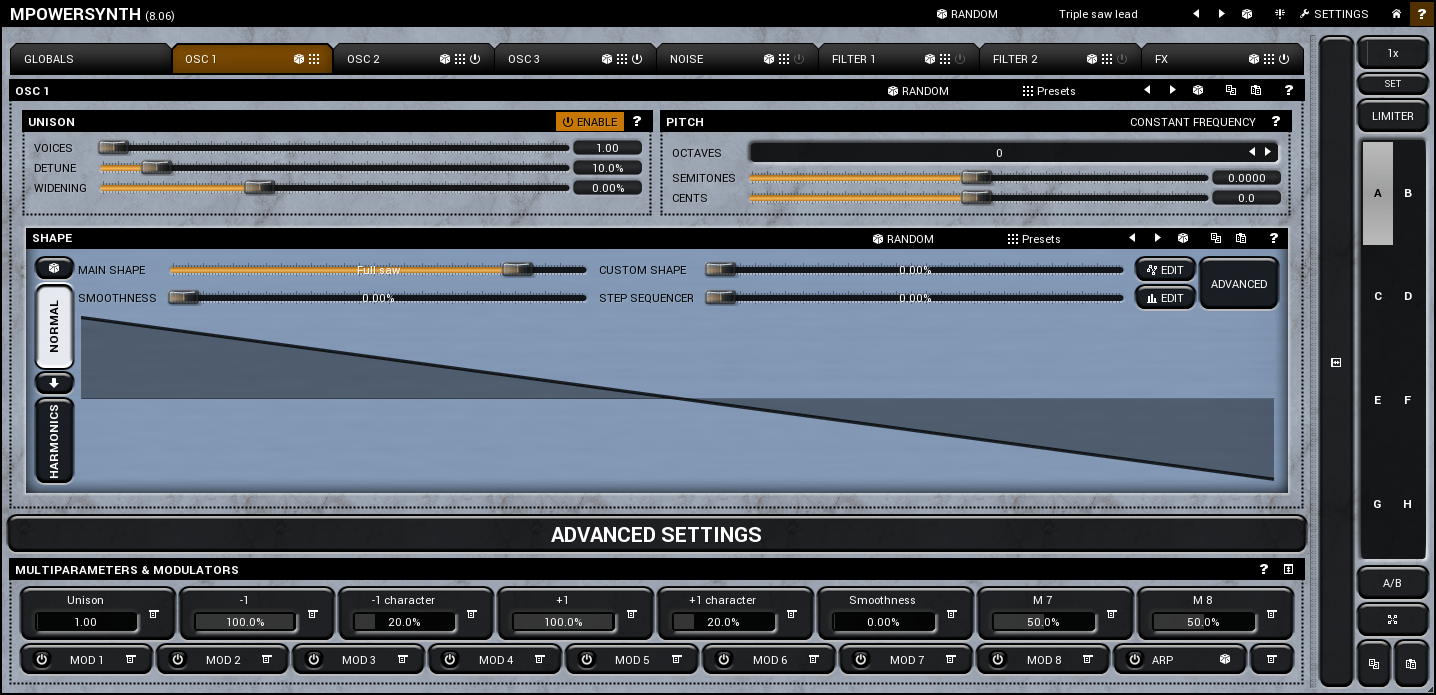Viewport: 1436px width, 695px height.
Task: Toggle NOISE power switch on tab
Action: coord(799,59)
